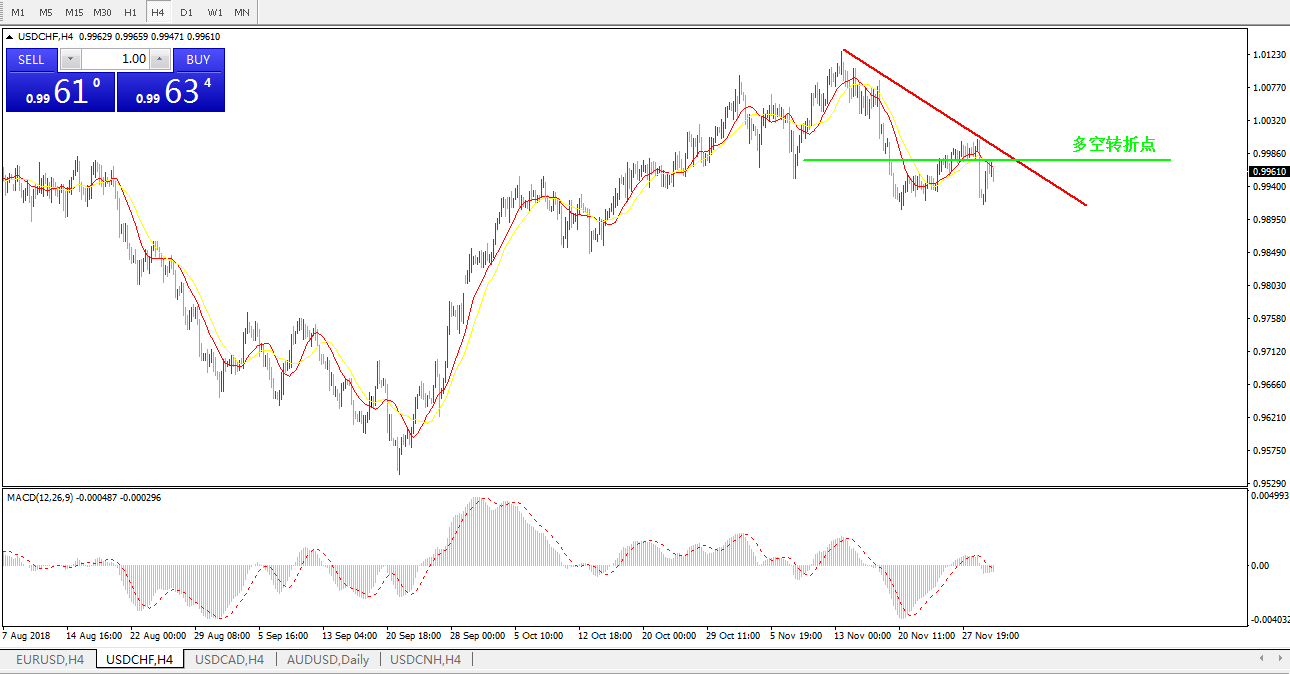Click the SELL button
Screen dimensions: 1290x674
pyautogui.click(x=32, y=59)
